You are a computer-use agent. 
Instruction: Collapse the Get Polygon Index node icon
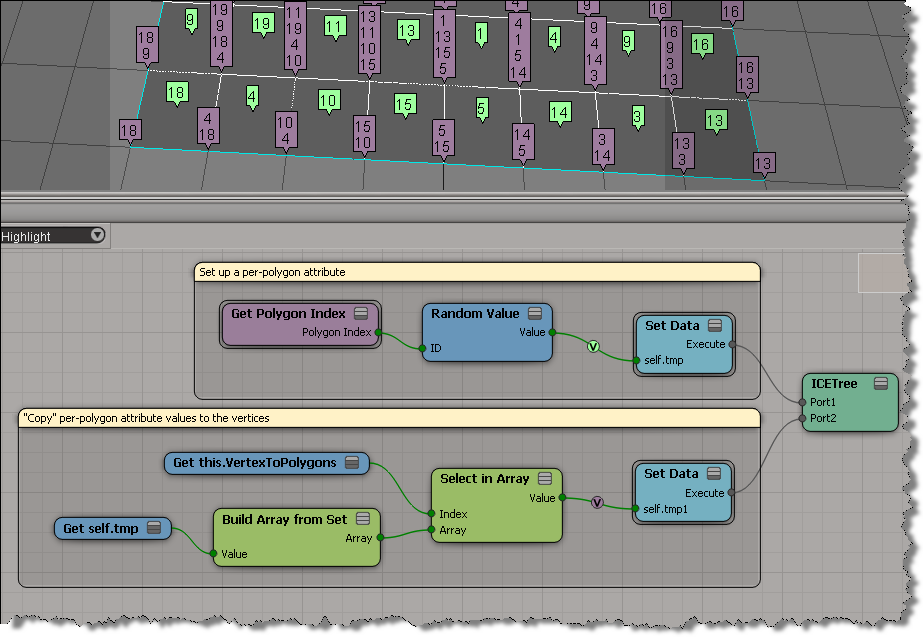pos(361,314)
